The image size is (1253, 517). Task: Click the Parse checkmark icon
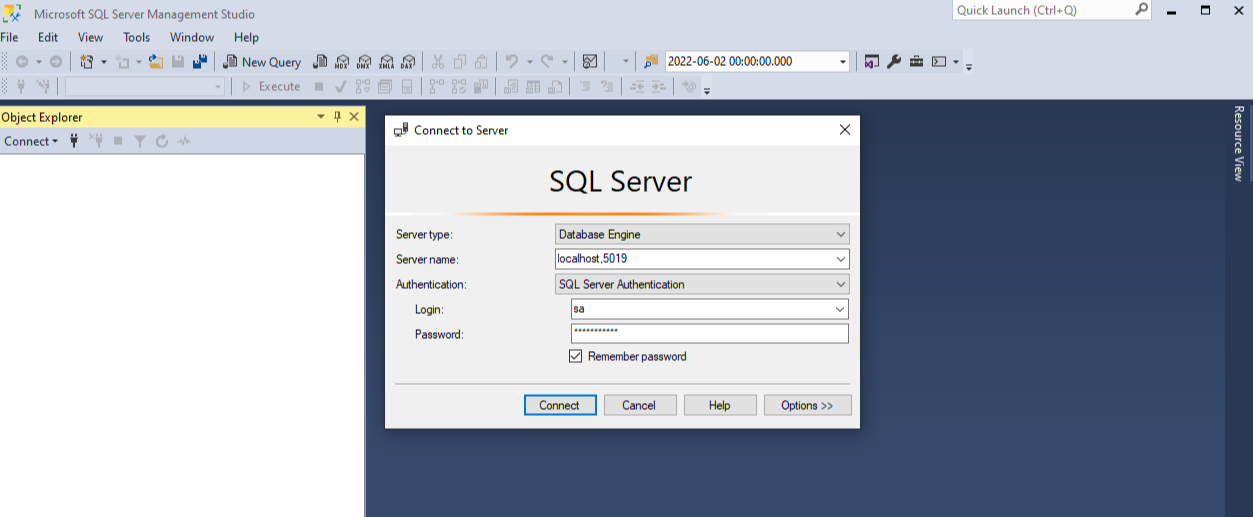coord(341,87)
